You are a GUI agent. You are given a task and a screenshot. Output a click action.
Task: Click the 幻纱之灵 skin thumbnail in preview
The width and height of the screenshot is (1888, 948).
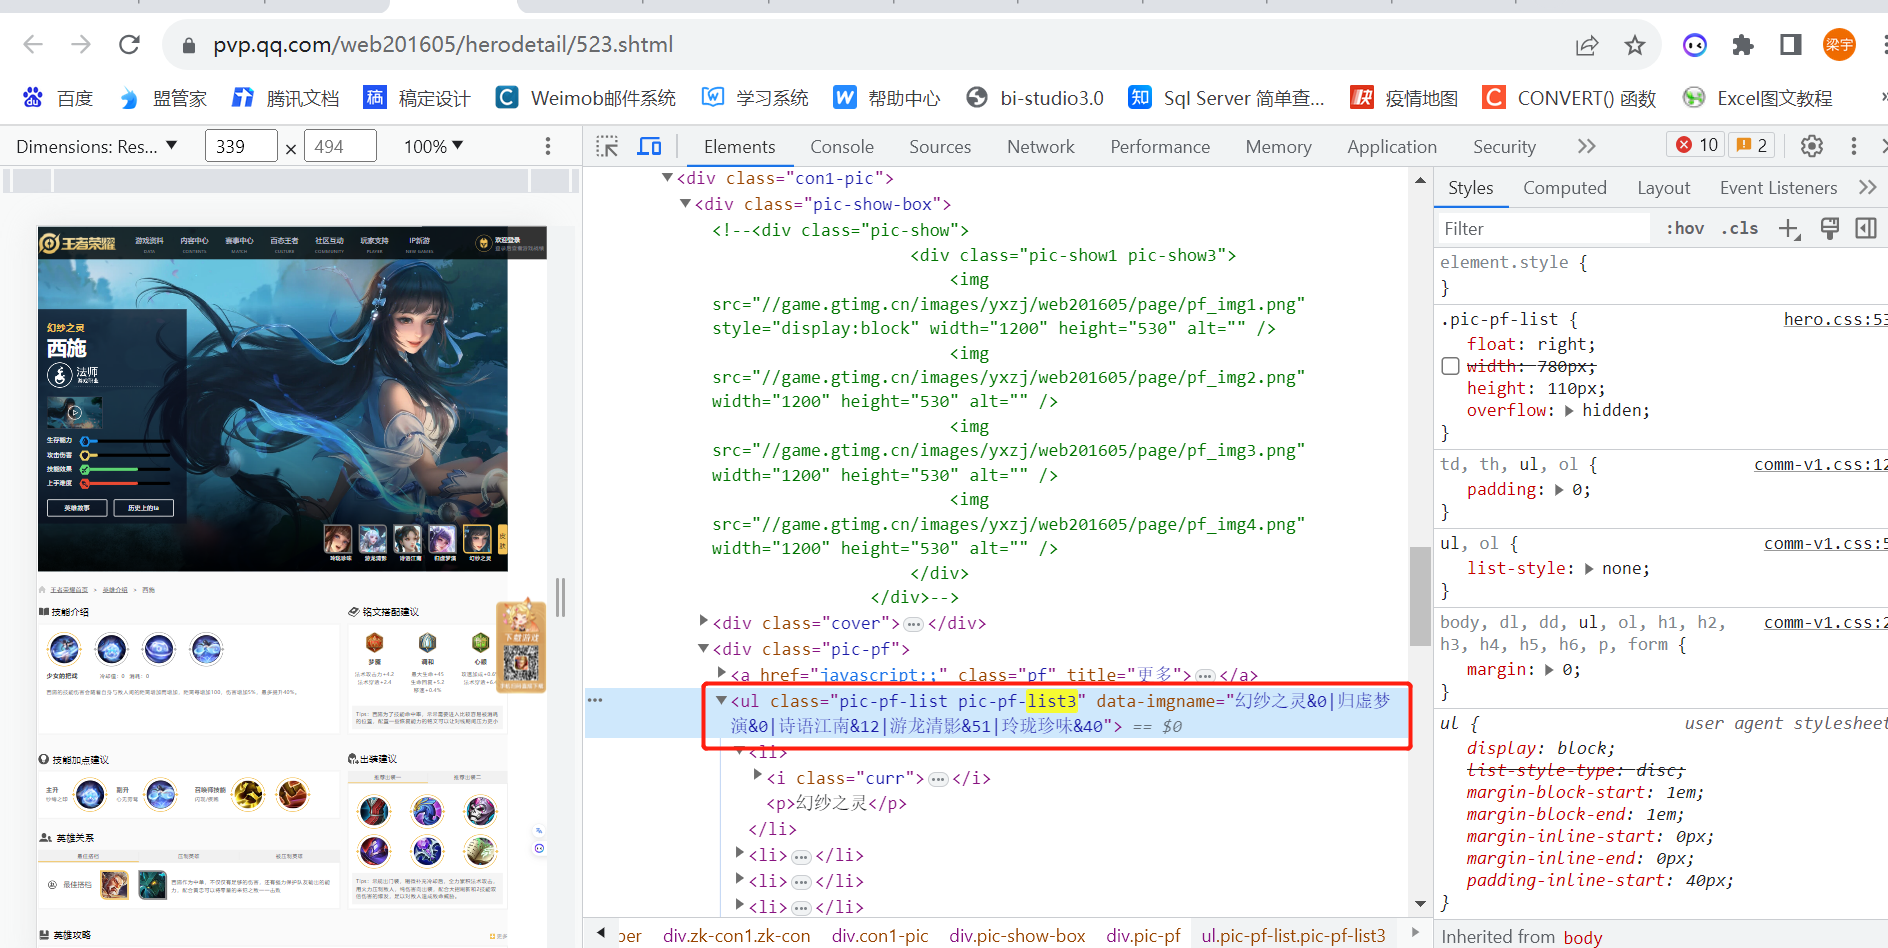pyautogui.click(x=477, y=540)
